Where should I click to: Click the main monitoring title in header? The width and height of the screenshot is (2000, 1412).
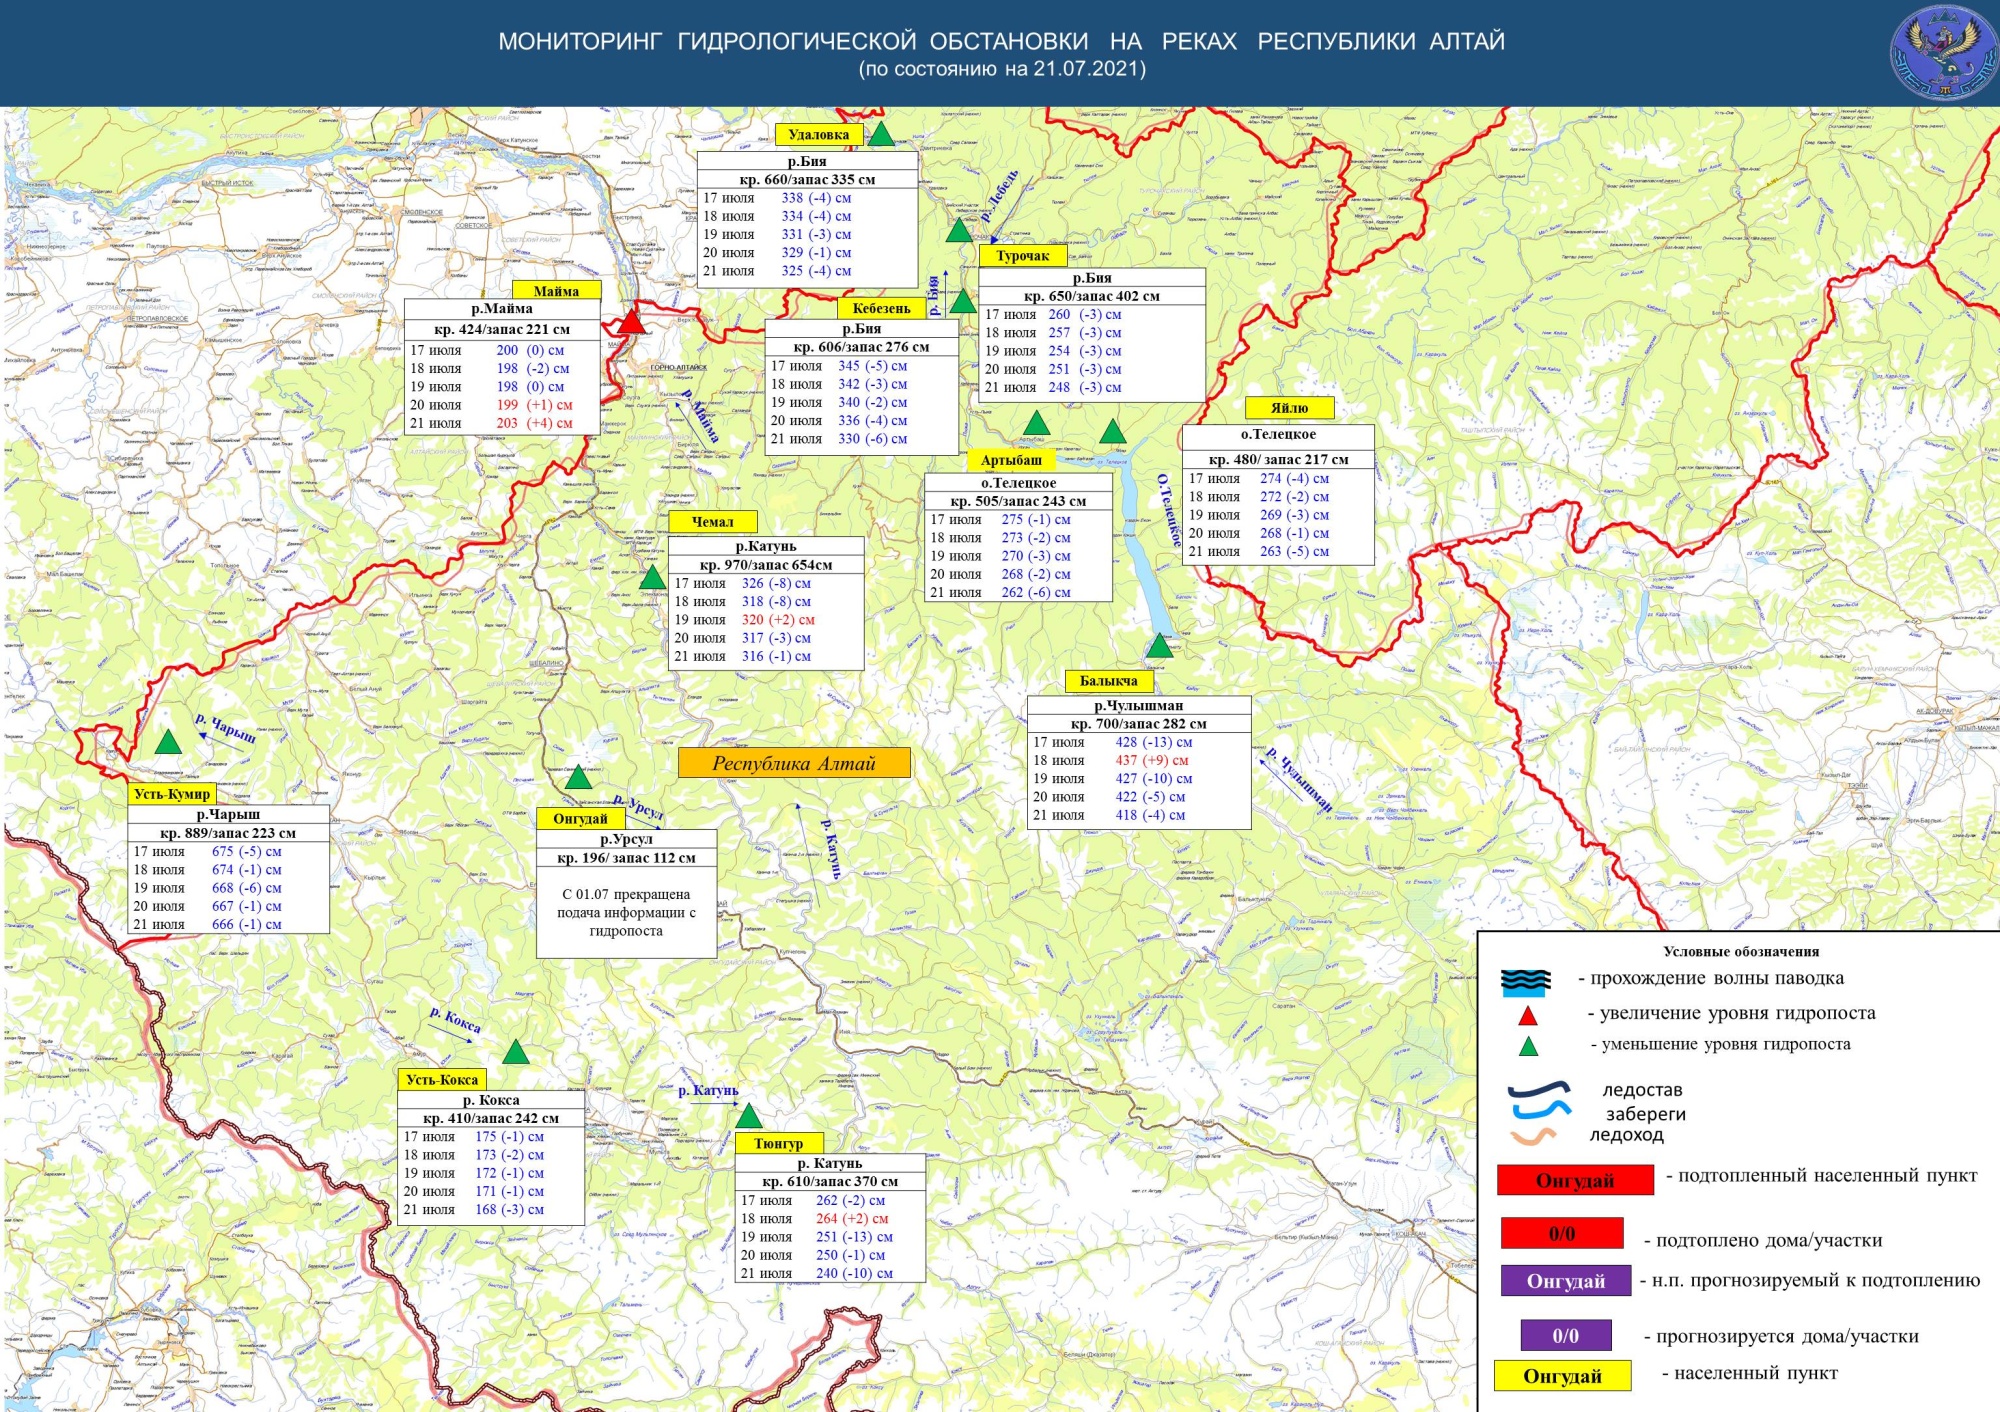[1002, 41]
